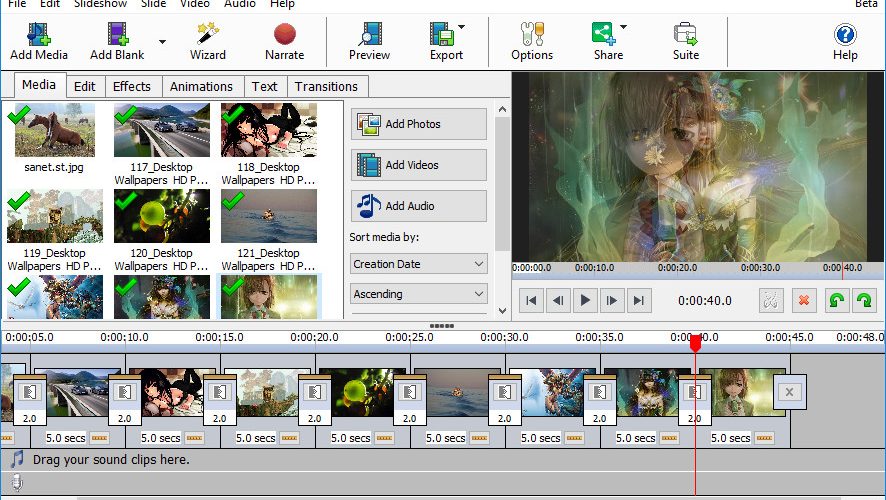Open the Slideshow menu
This screenshot has width=886, height=500.
[x=100, y=4]
